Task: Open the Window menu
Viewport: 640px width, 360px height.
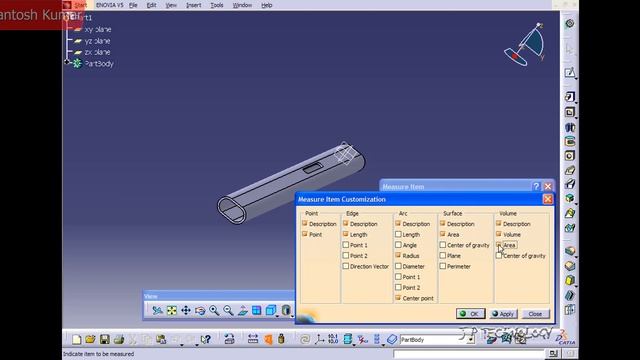Action: [x=242, y=5]
